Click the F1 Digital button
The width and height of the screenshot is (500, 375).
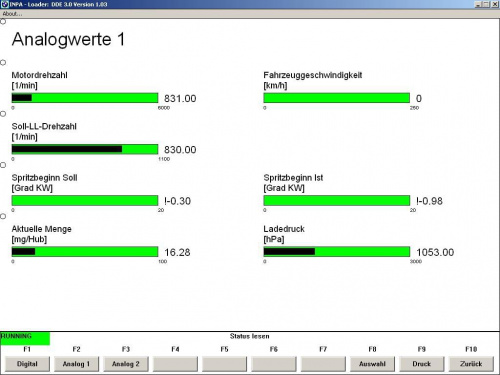click(x=27, y=364)
